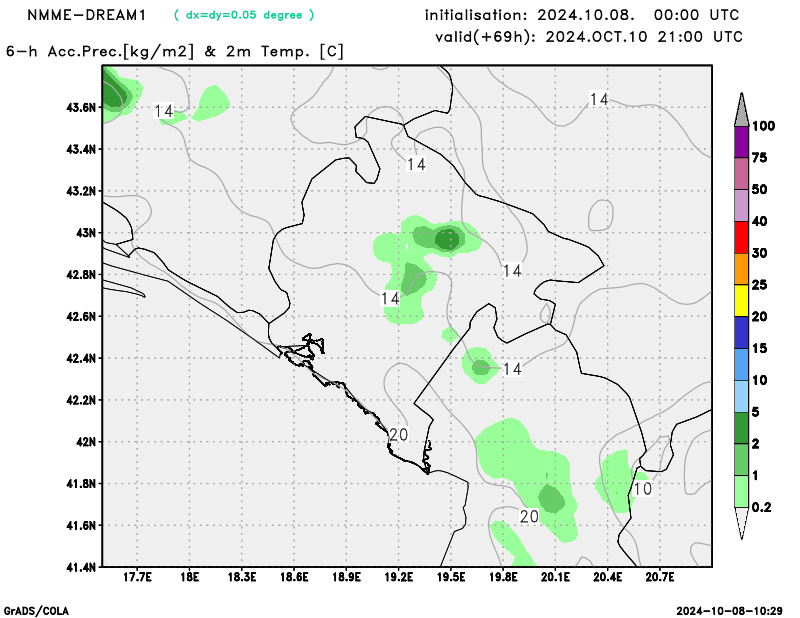Click the legend value 75

point(760,158)
